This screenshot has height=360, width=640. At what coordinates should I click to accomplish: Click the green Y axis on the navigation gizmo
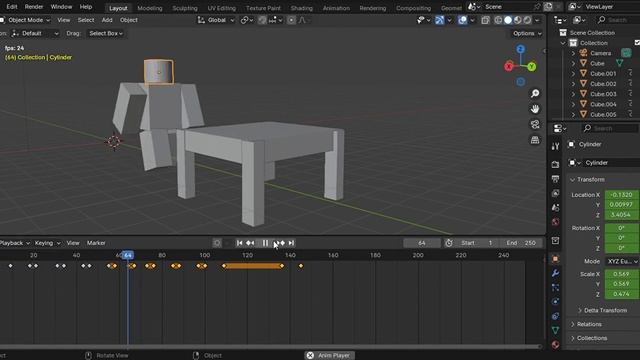(531, 67)
